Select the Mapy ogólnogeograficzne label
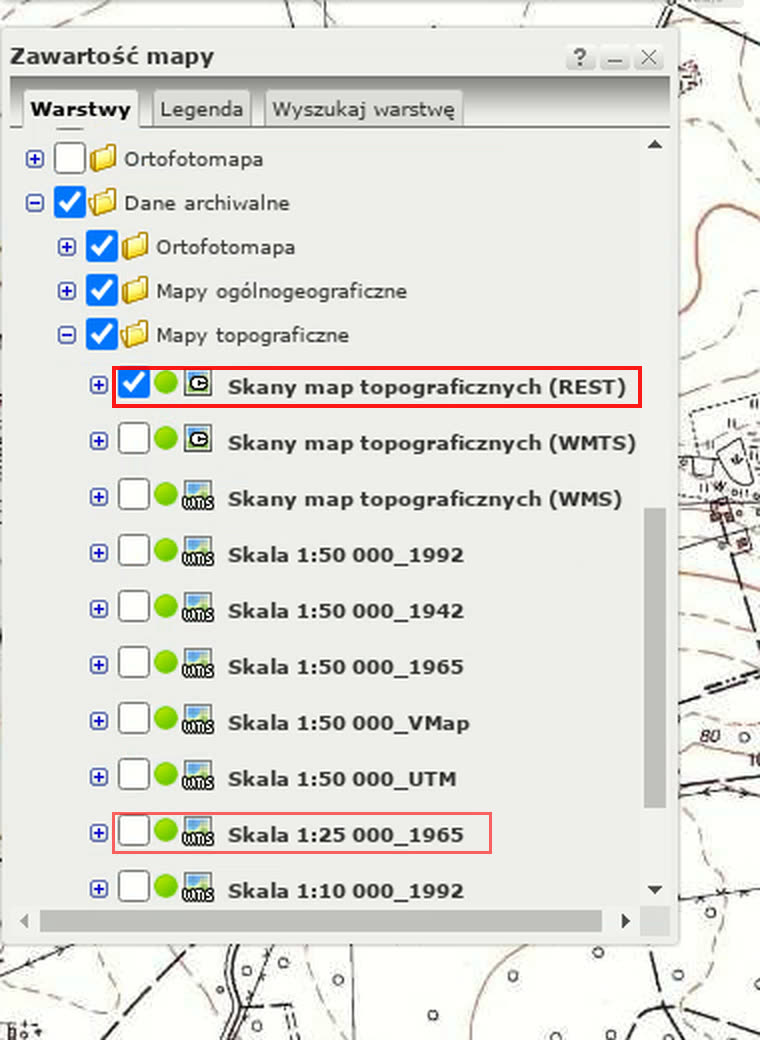The height and width of the screenshot is (1040, 760). click(281, 292)
